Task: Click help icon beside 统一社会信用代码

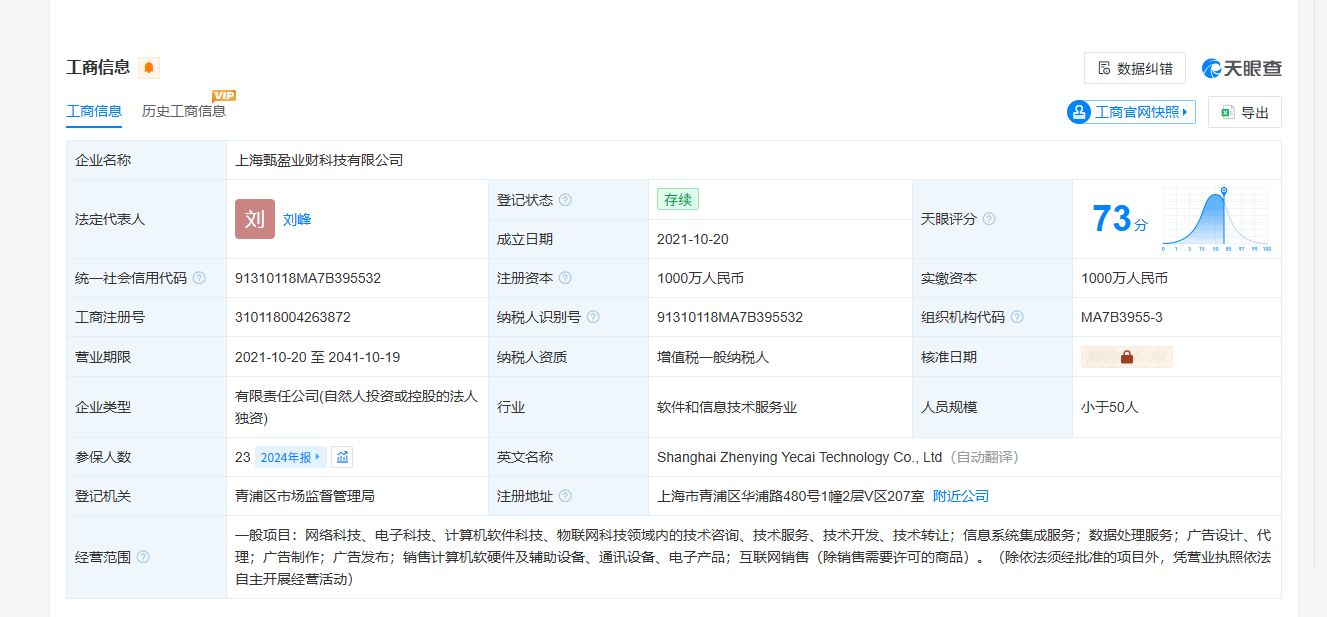Action: (x=199, y=278)
